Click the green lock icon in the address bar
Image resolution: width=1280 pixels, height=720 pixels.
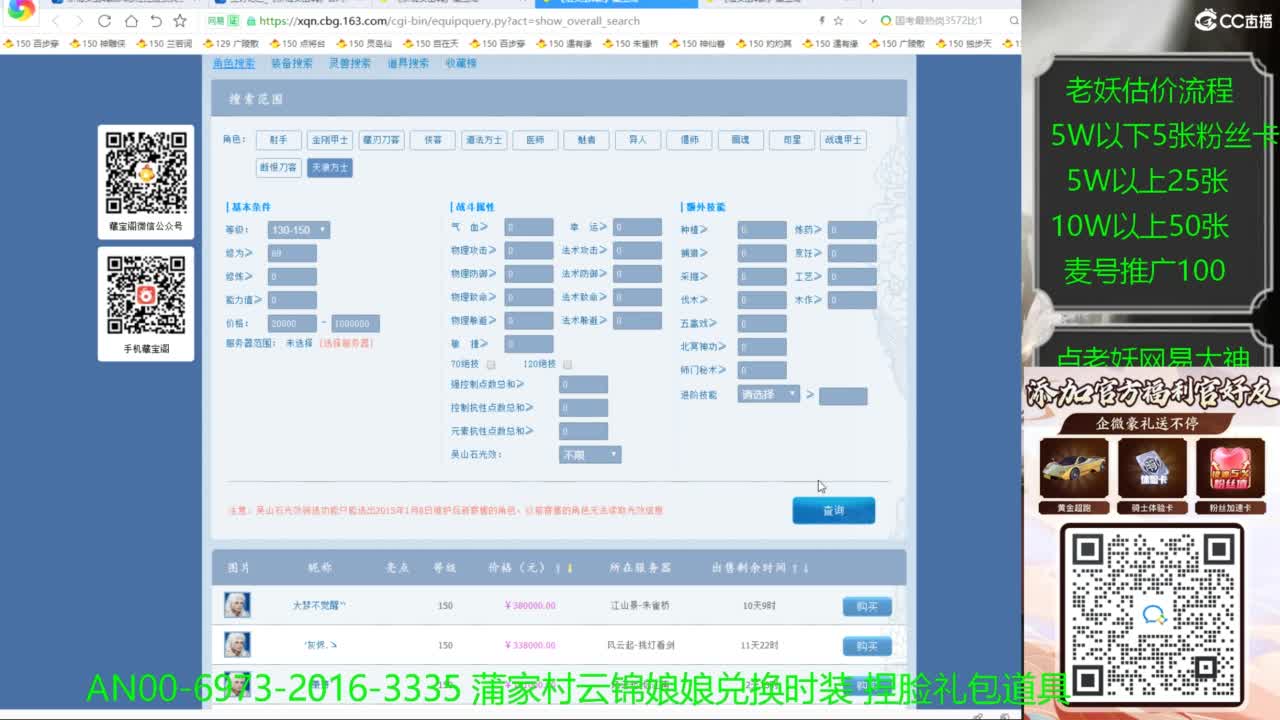tap(250, 20)
